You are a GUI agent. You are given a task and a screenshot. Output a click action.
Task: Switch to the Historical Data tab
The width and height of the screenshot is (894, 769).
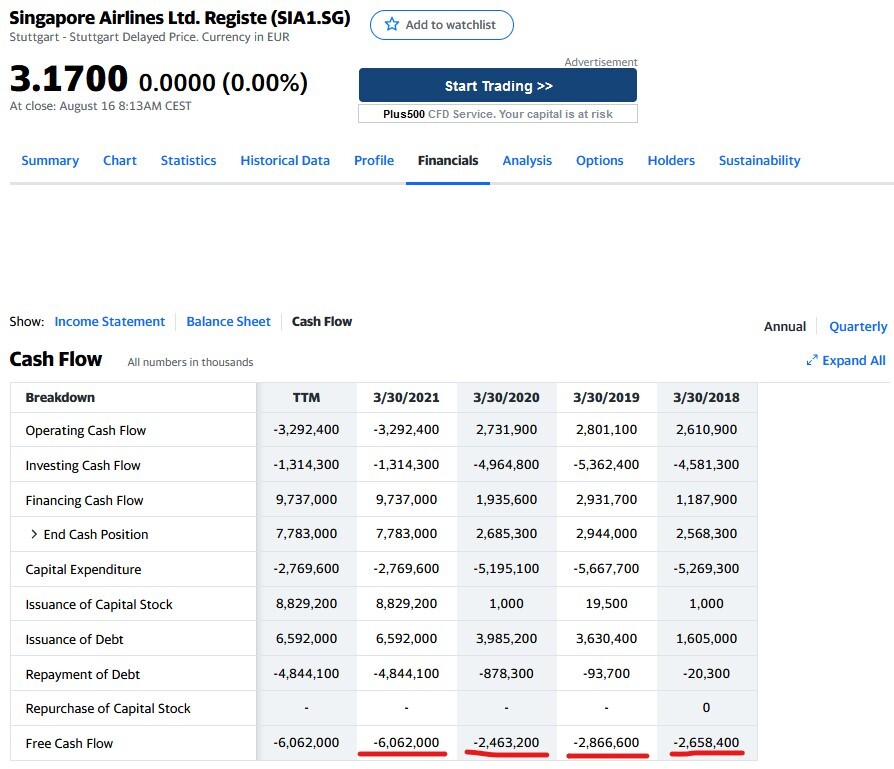pos(285,161)
